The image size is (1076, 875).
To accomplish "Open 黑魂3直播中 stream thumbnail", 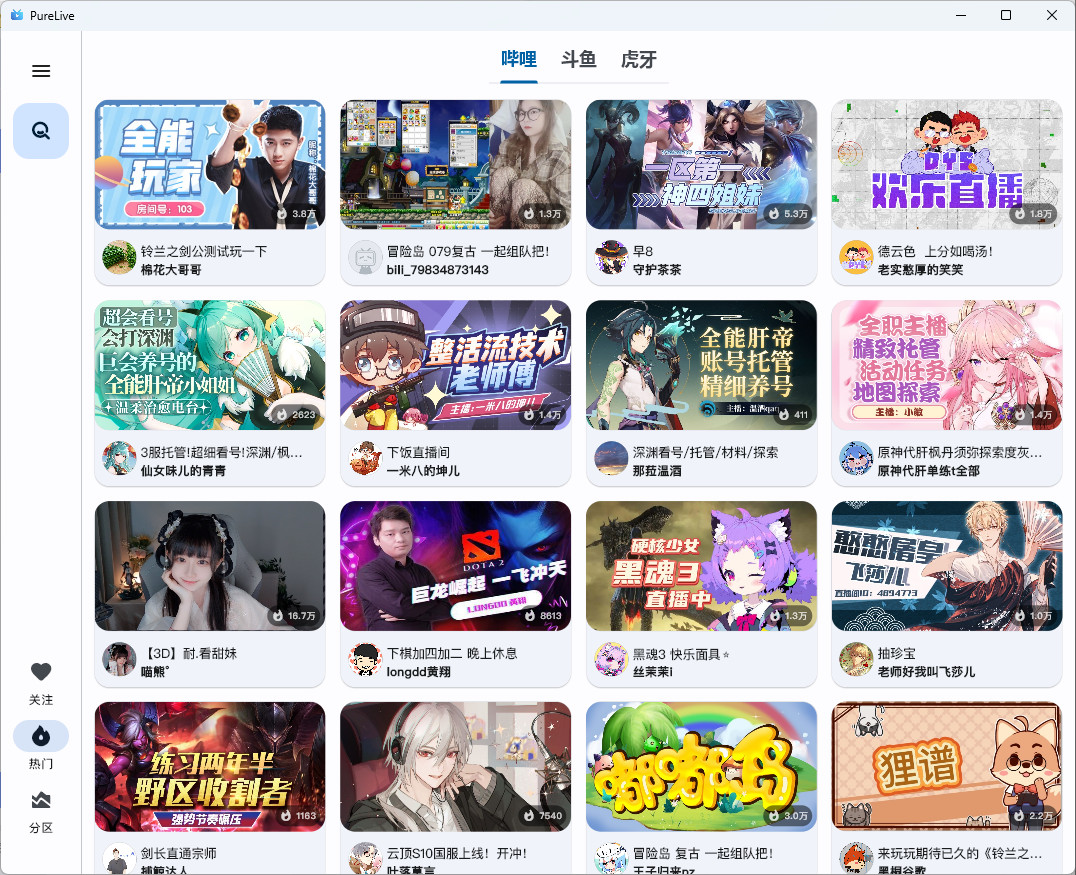I will (701, 566).
